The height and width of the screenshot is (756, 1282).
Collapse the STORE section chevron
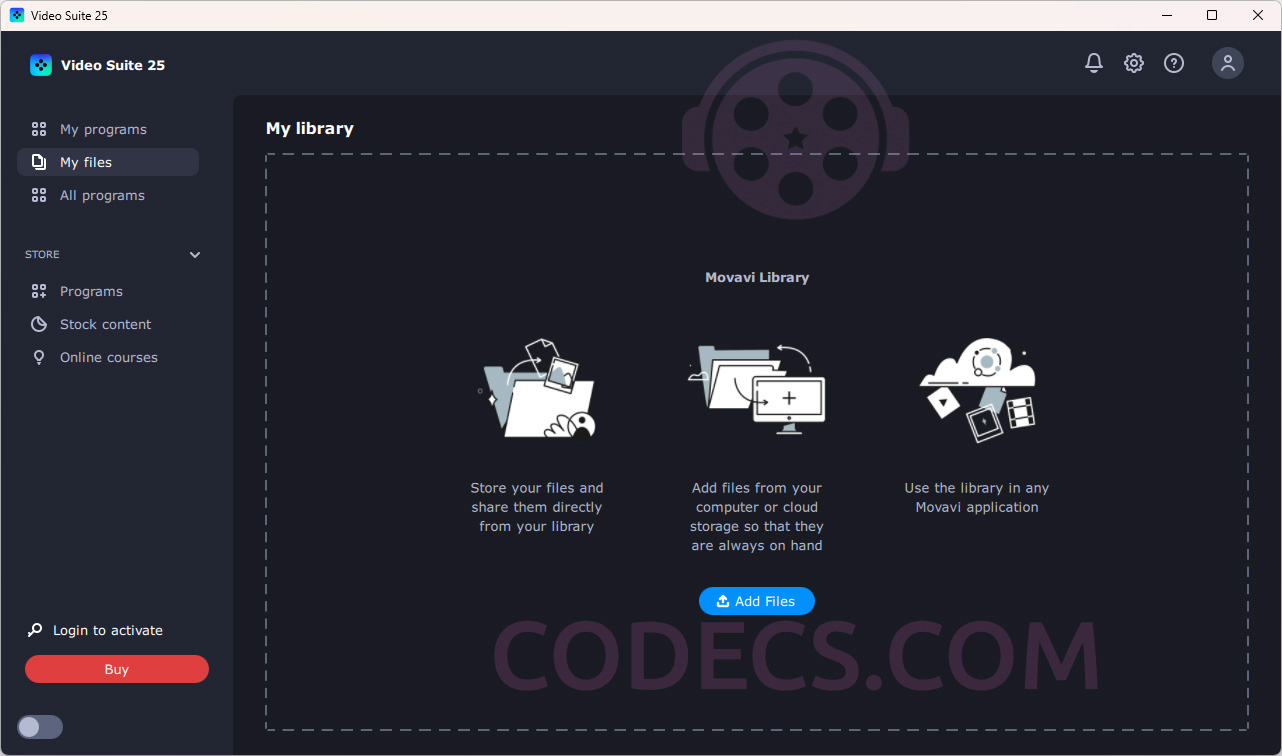pos(195,255)
